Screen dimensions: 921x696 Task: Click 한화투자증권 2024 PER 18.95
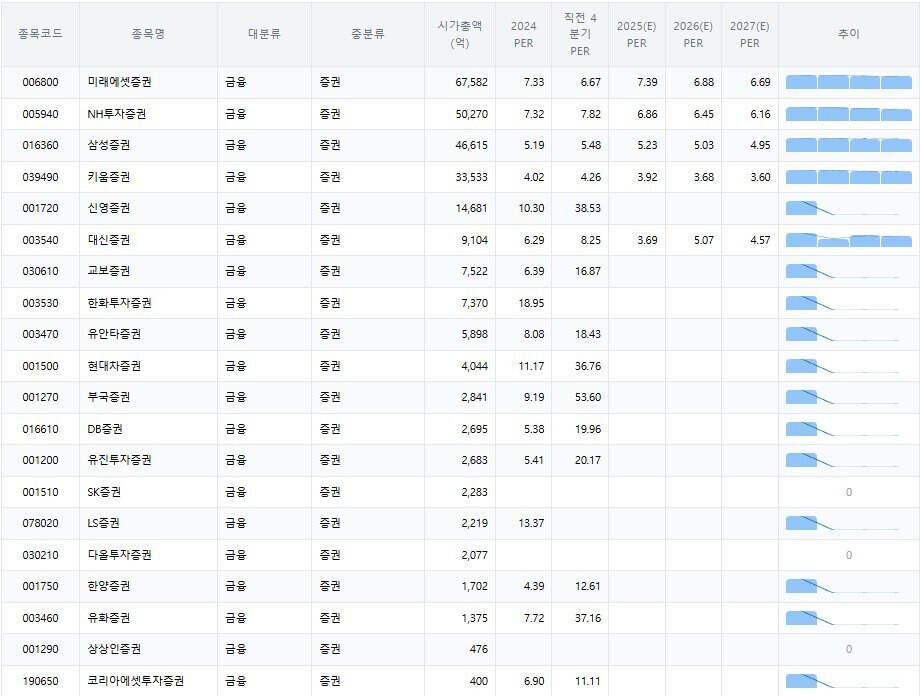[531, 303]
